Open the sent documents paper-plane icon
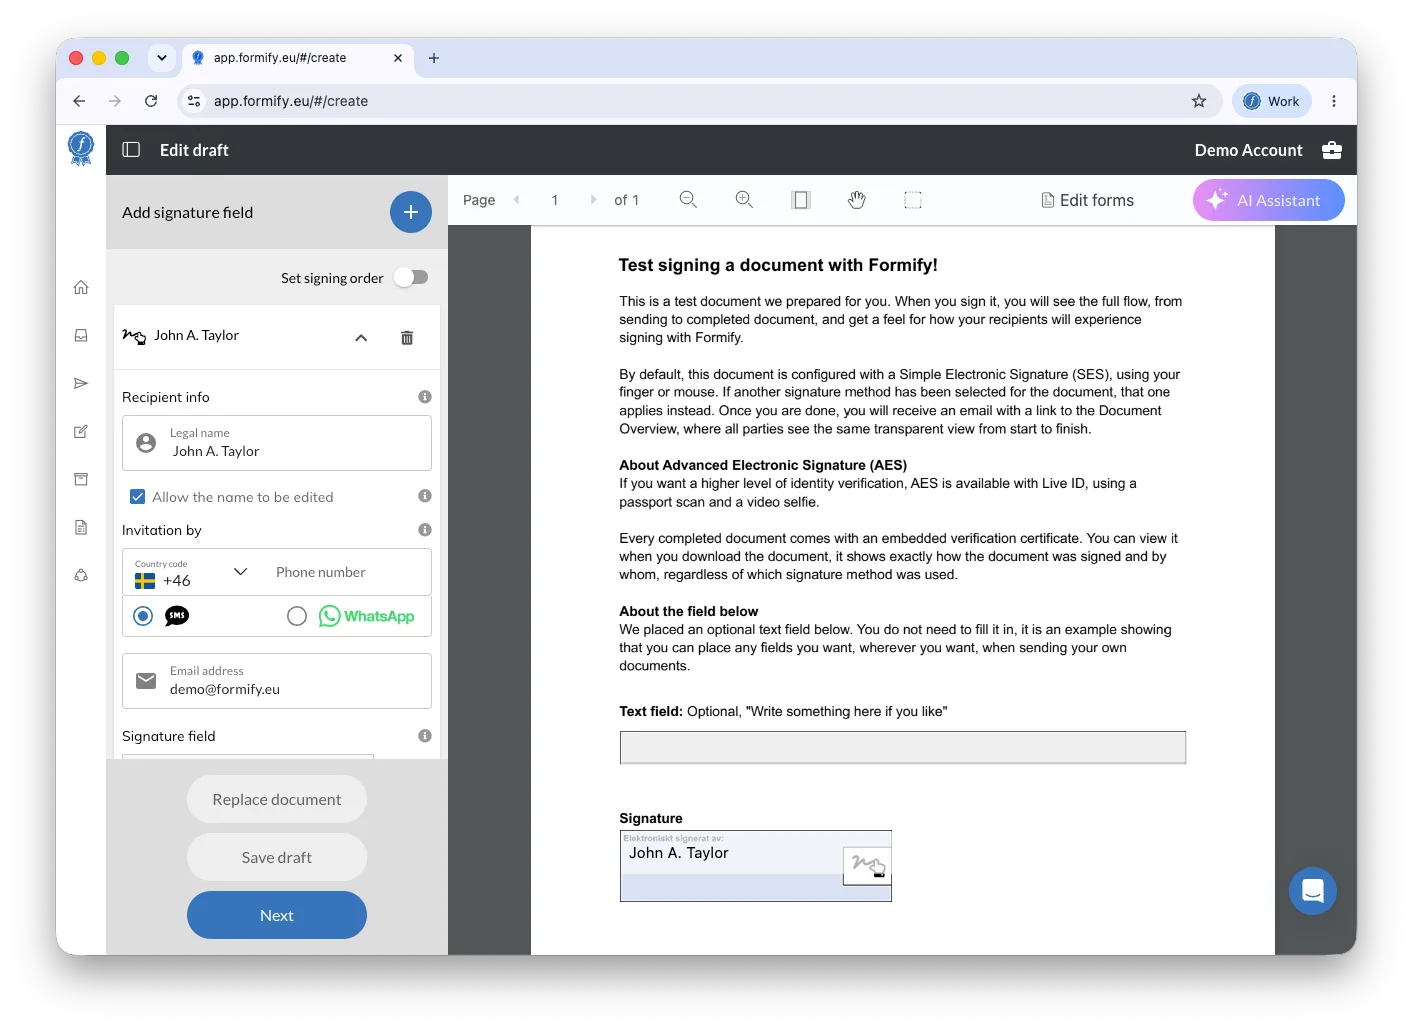Image resolution: width=1413 pixels, height=1029 pixels. coord(81,384)
